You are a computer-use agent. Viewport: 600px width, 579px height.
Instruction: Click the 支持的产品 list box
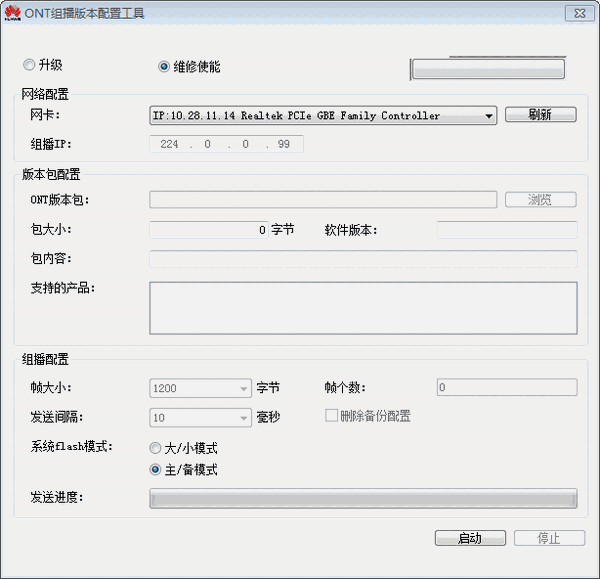pyautogui.click(x=363, y=308)
